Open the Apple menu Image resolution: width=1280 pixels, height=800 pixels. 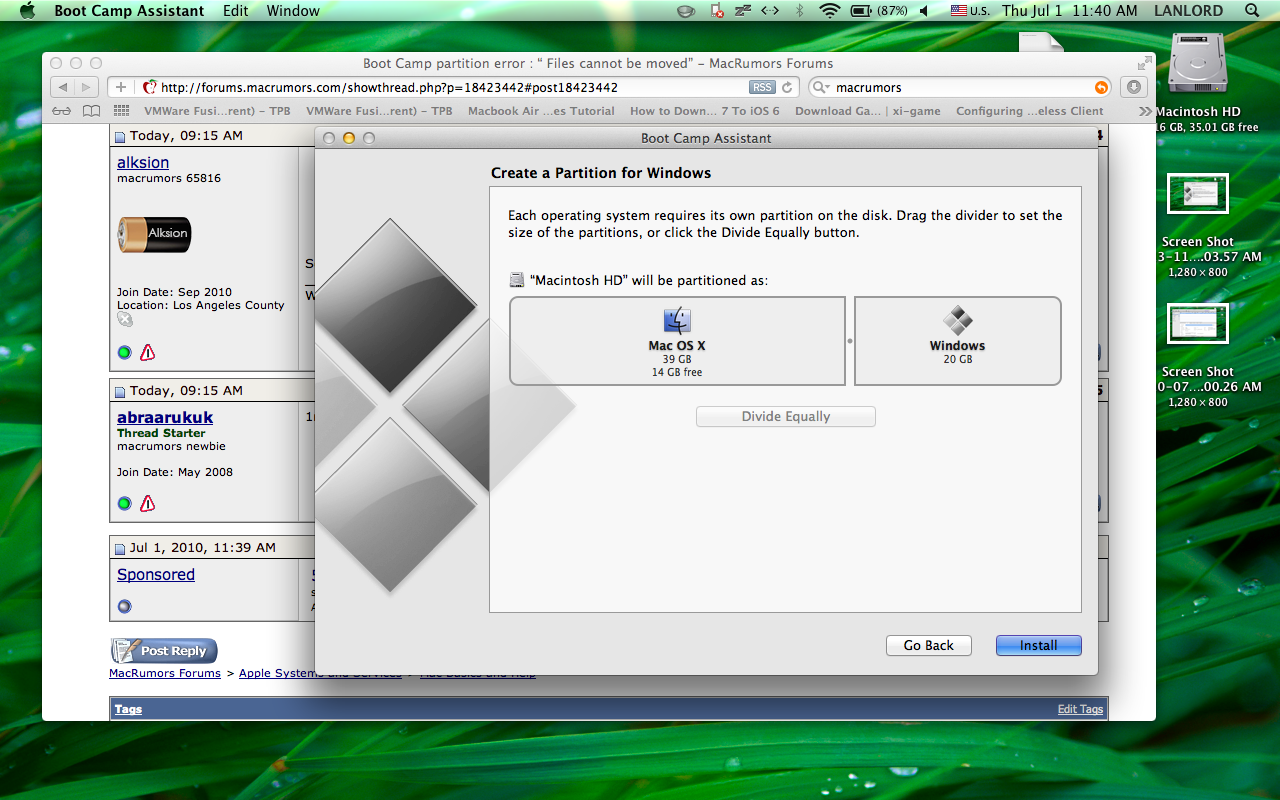(27, 11)
